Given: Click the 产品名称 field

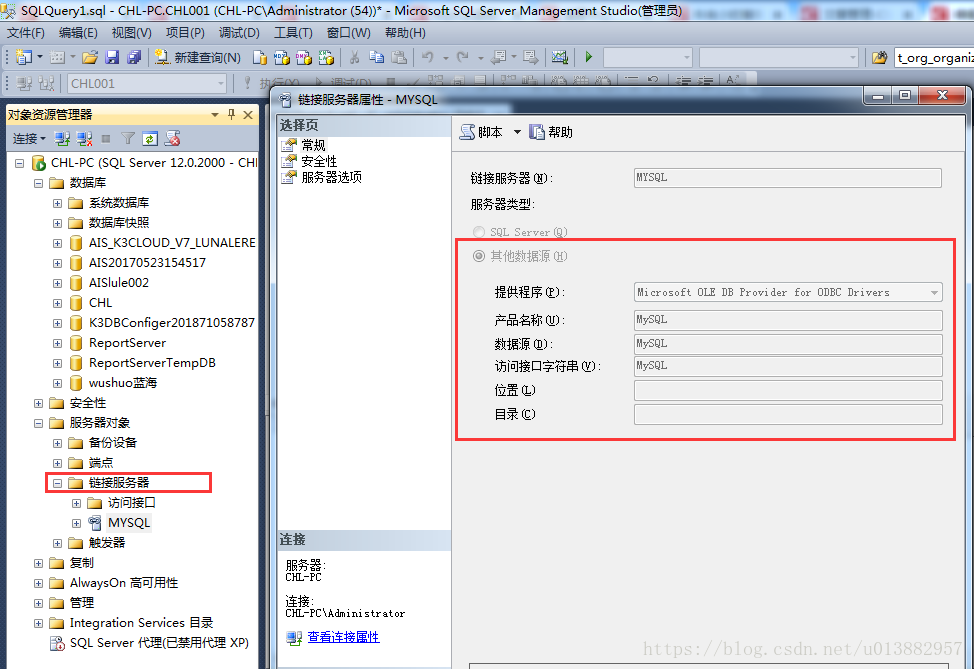Looking at the screenshot, I should point(788,320).
